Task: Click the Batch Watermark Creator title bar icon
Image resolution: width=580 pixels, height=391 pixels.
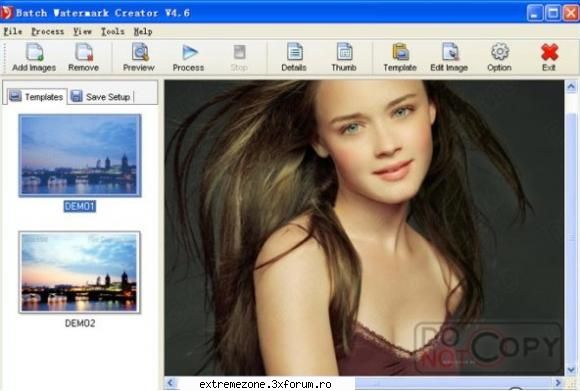Action: coord(6,13)
